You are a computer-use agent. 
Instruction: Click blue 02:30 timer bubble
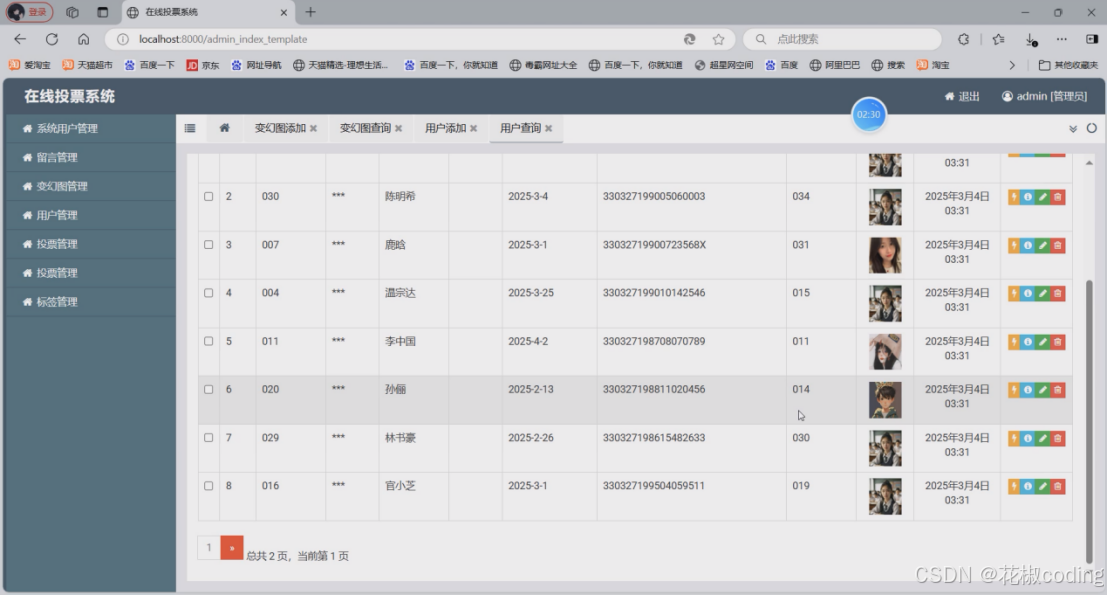click(868, 114)
